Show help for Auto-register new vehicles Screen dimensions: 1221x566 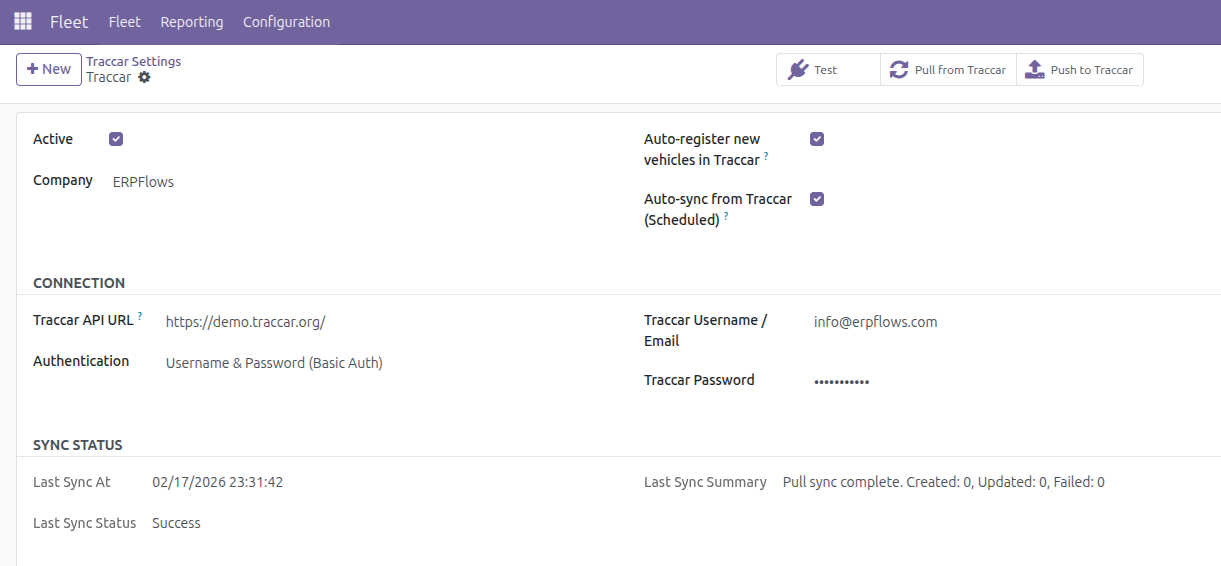point(766,156)
